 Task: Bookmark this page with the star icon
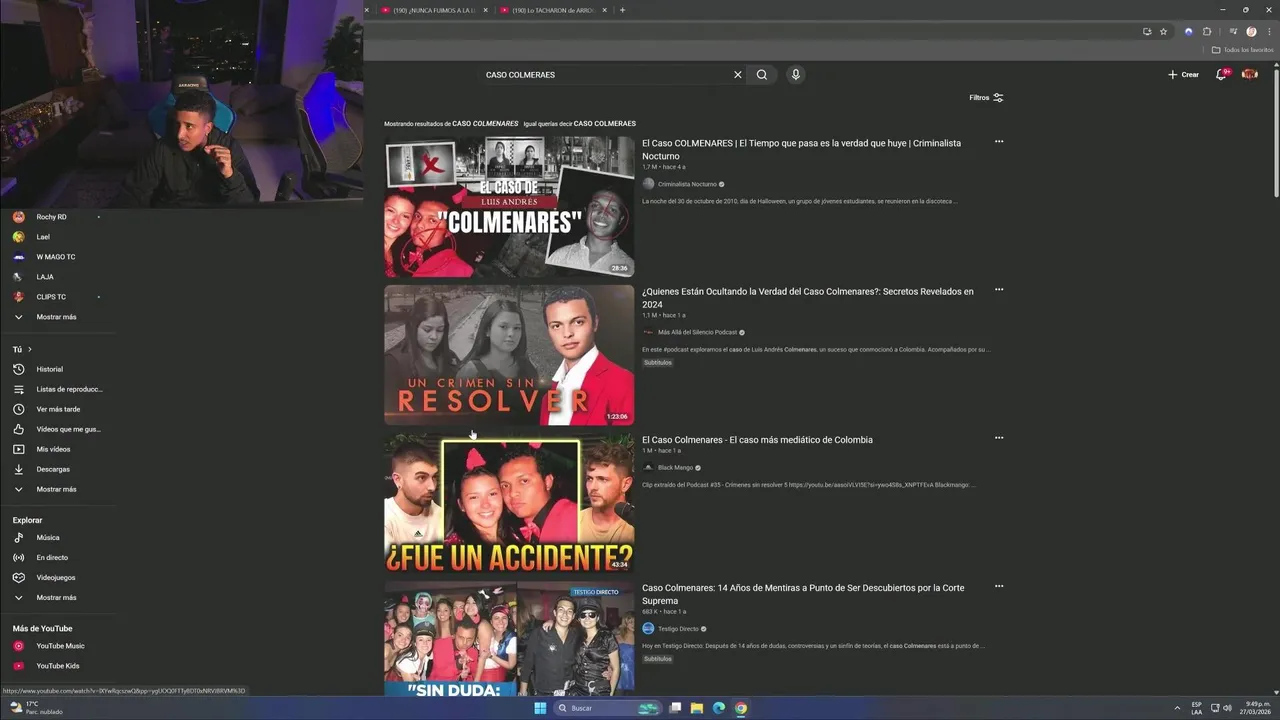(x=1163, y=31)
